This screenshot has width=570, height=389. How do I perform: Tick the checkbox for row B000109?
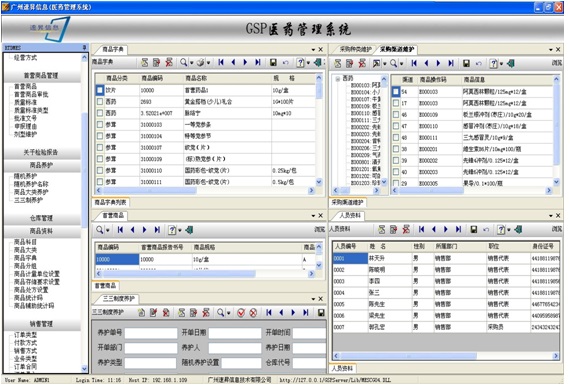[x=396, y=115]
